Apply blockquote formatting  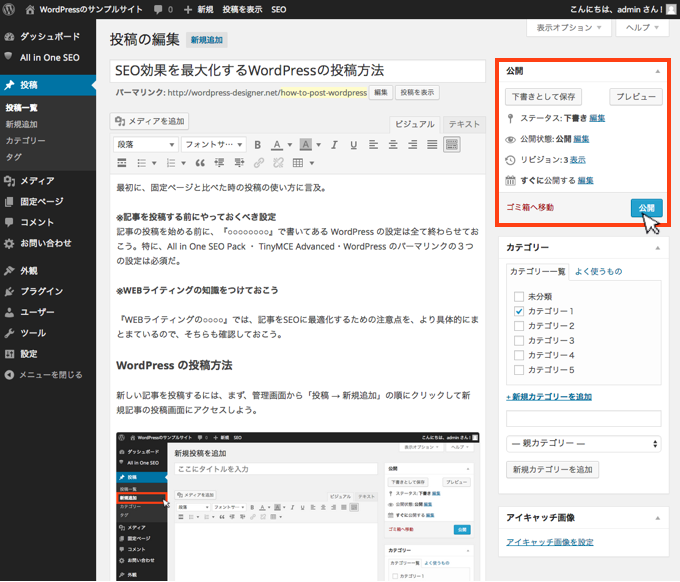(200, 163)
